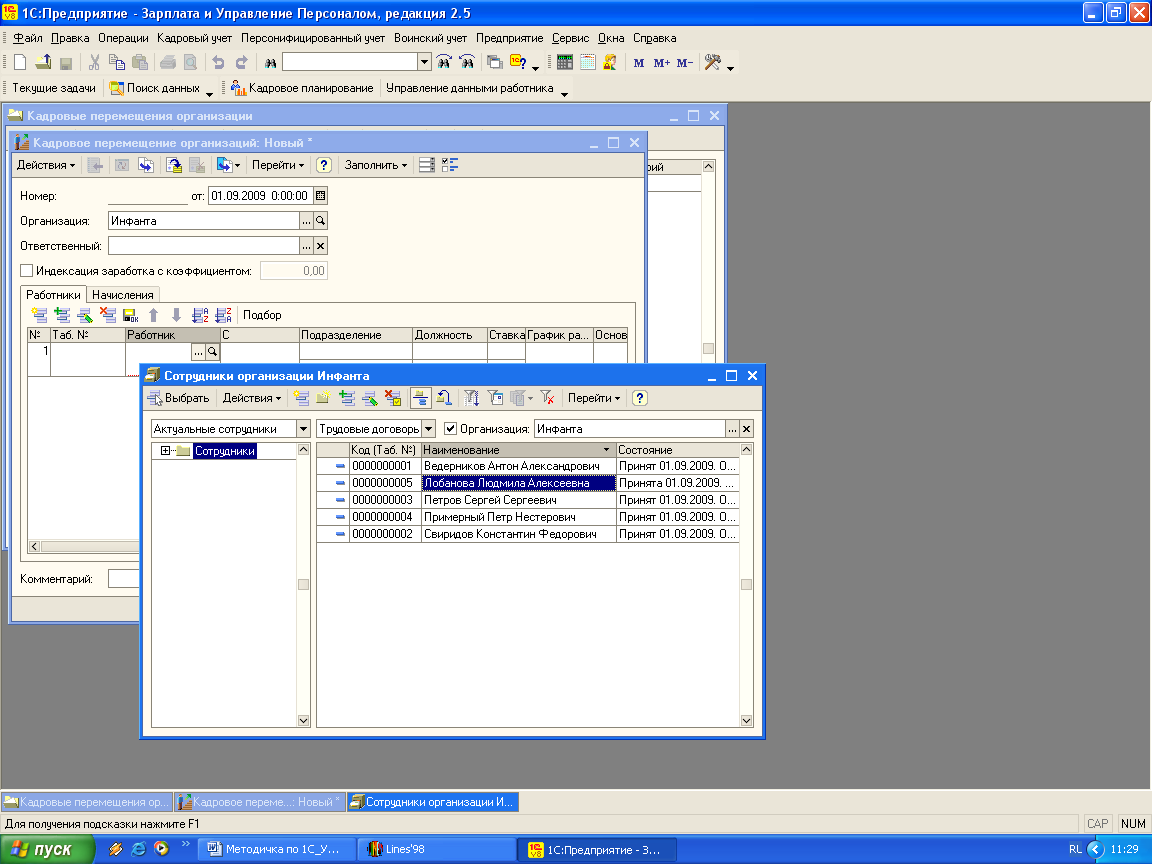Click Управление данными работника button
Viewport: 1152px width, 864px height.
coord(469,88)
